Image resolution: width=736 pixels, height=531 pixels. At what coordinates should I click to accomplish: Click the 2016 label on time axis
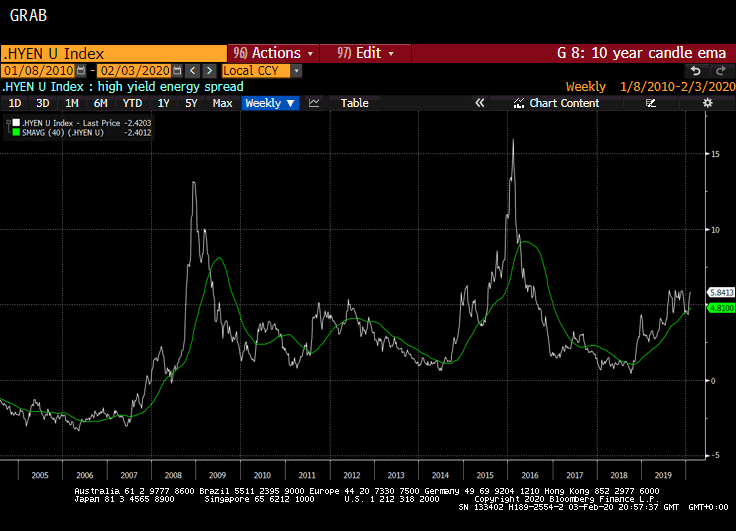click(529, 475)
